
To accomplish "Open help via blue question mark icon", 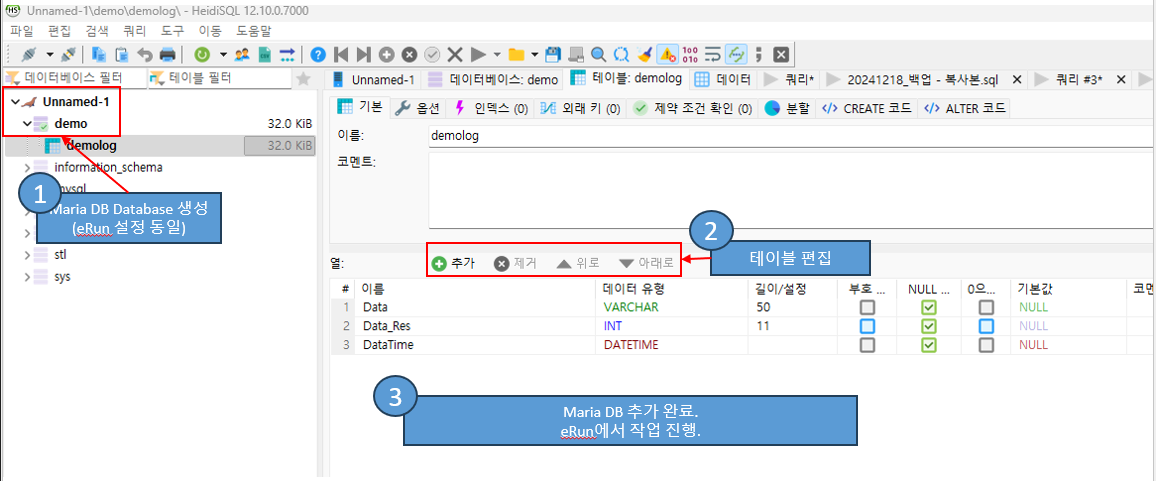I will (x=318, y=54).
